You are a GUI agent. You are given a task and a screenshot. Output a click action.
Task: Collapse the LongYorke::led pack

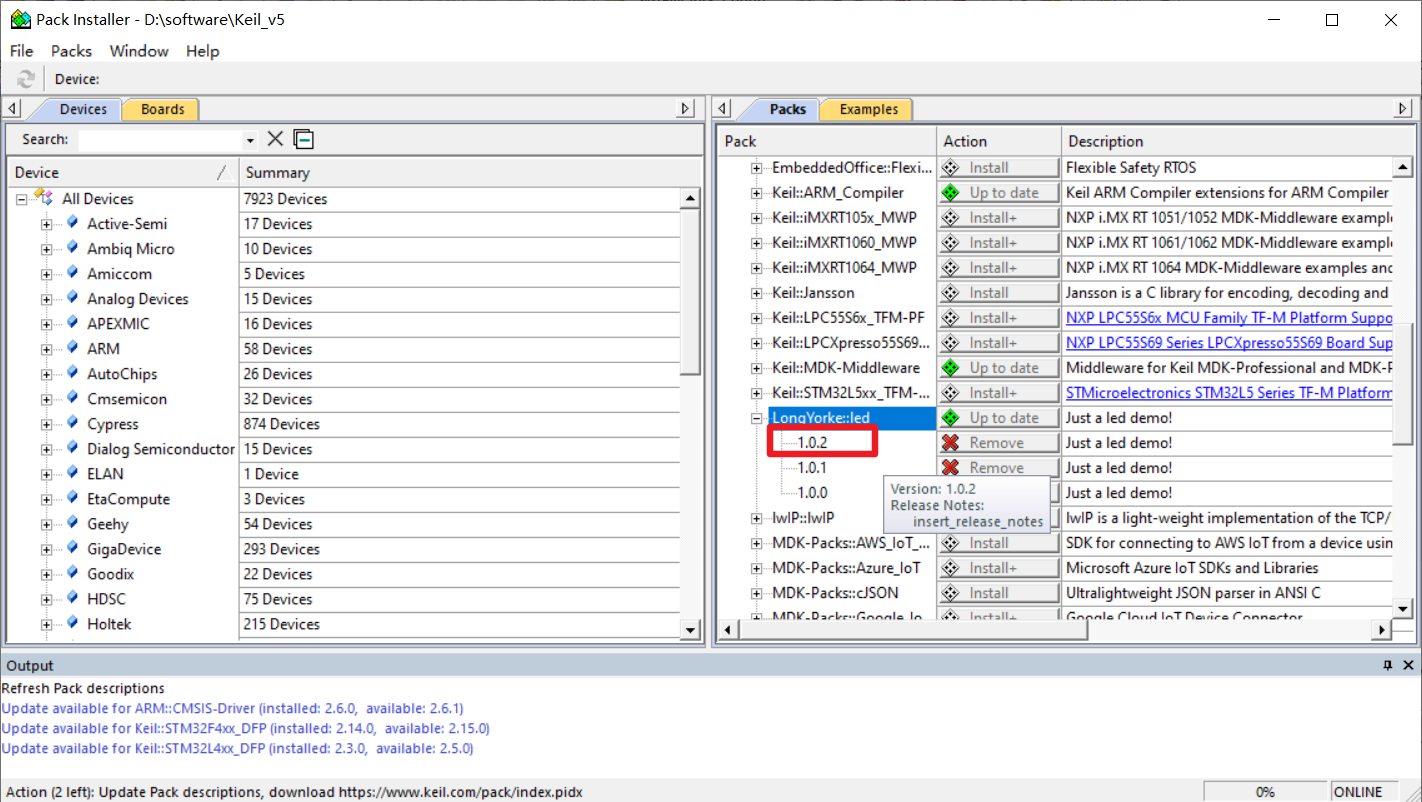point(757,418)
